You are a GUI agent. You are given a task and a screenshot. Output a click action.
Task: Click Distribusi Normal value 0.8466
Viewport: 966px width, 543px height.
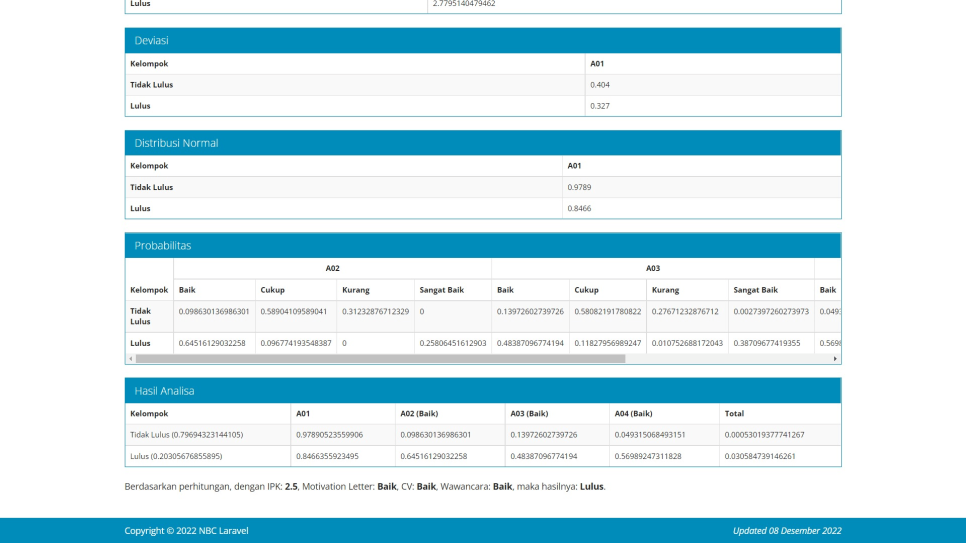click(x=579, y=208)
